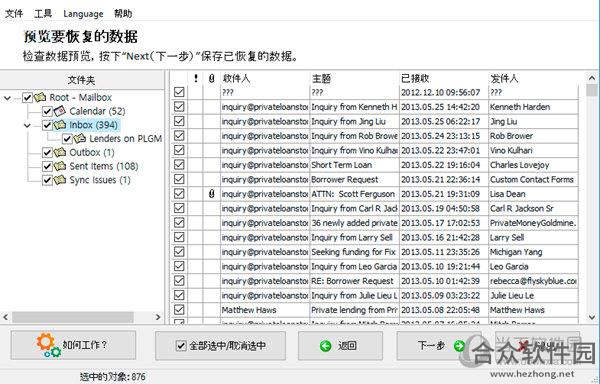The width and height of the screenshot is (600, 384).
Task: Click the attachment icon on ATTN: Scott Ferguson row
Action: (x=212, y=194)
